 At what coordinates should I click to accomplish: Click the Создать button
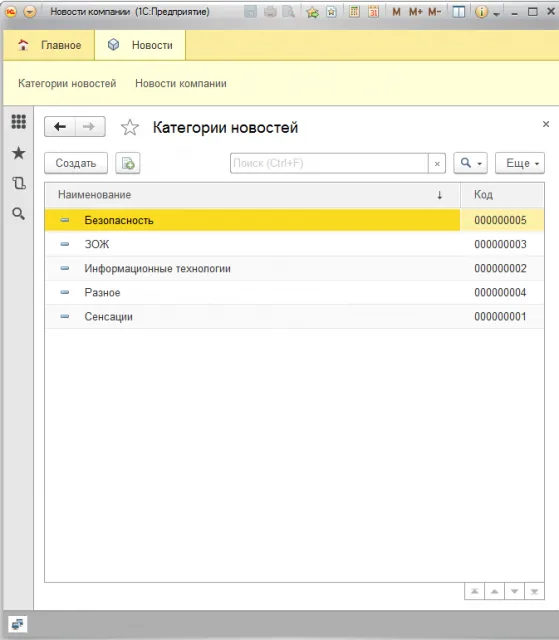coord(76,163)
